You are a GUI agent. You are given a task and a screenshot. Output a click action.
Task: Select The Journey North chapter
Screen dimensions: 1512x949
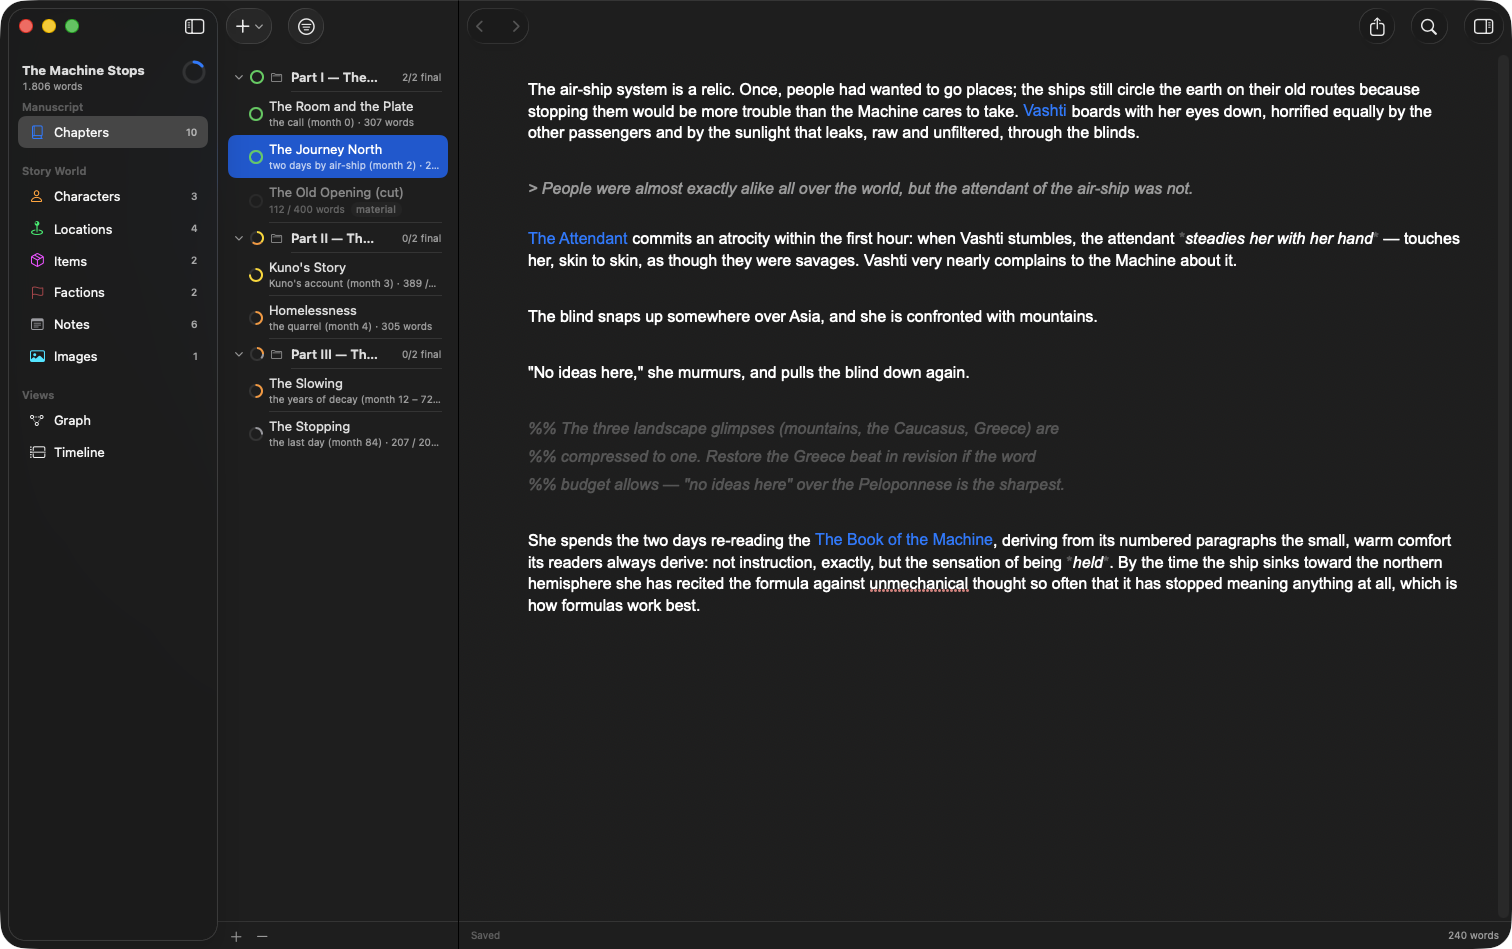pyautogui.click(x=338, y=157)
